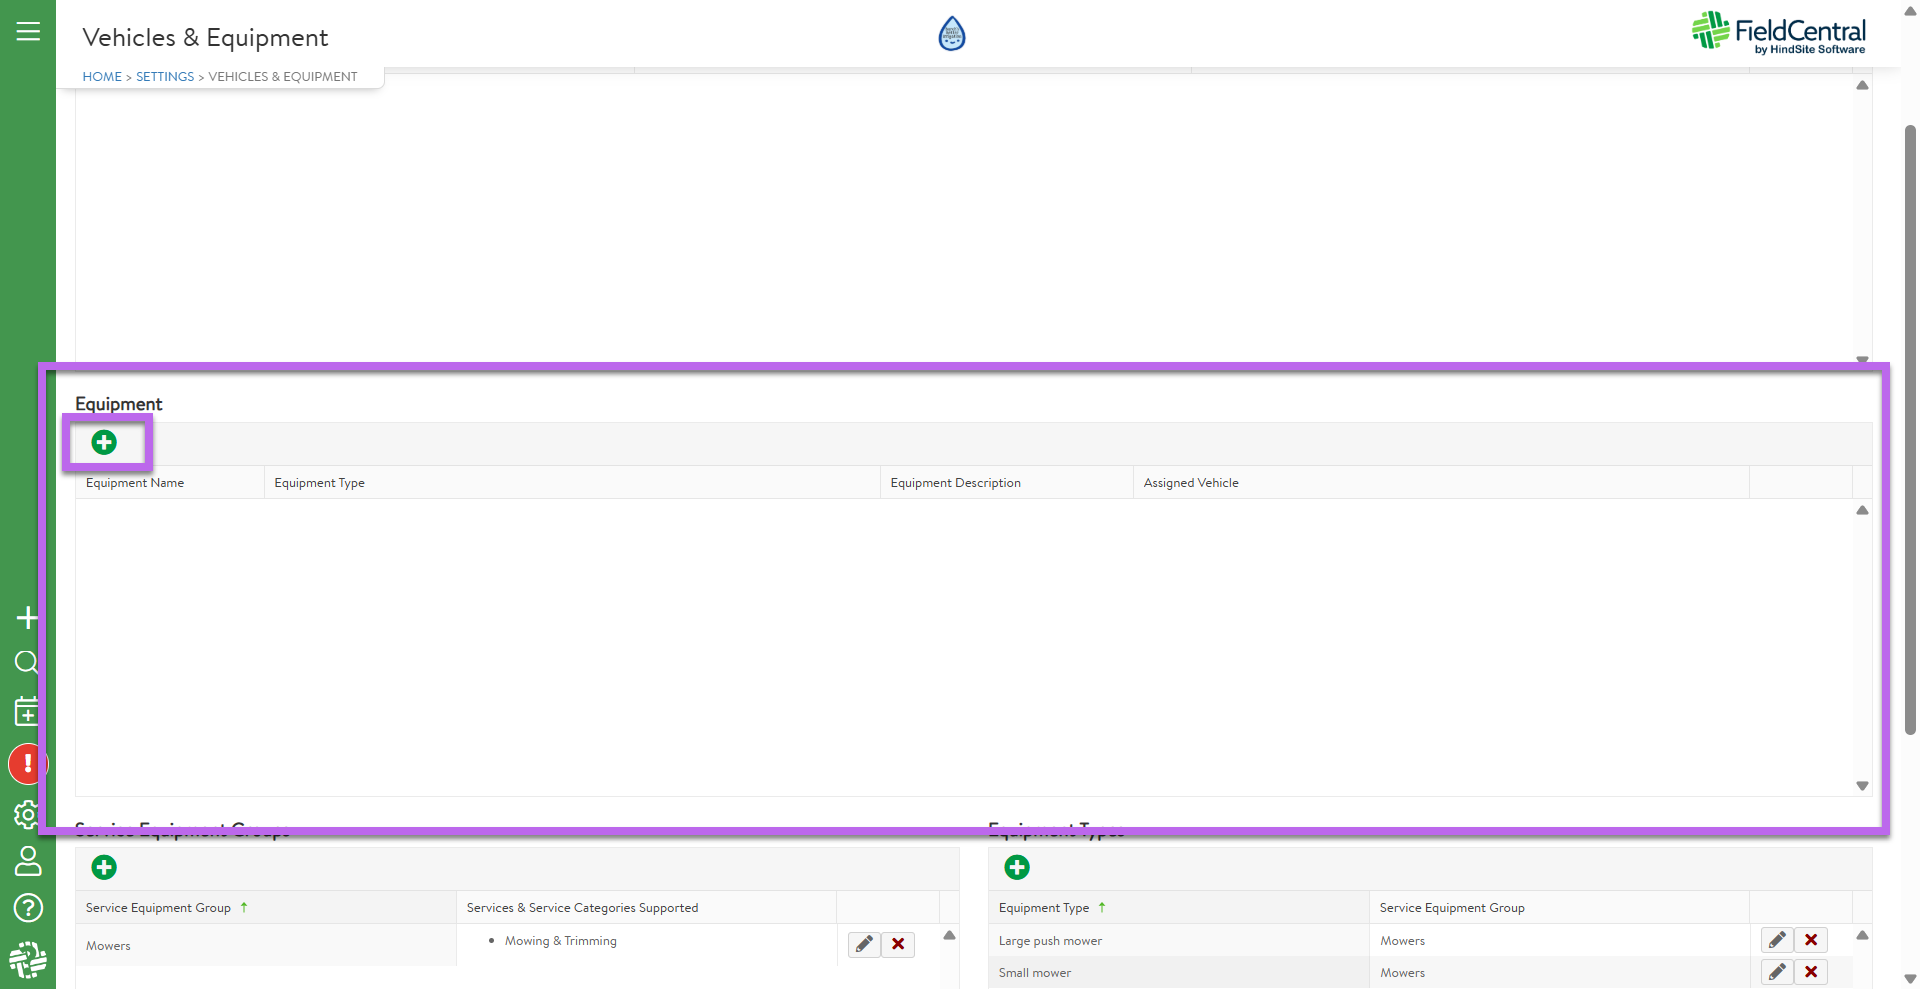This screenshot has height=989, width=1920.
Task: Click the red alert notification icon
Action: pos(27,764)
